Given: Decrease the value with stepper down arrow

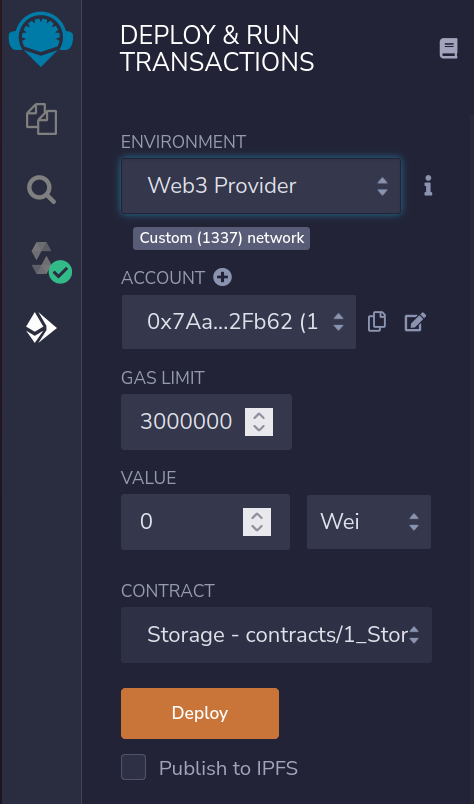Looking at the screenshot, I should (x=257, y=529).
